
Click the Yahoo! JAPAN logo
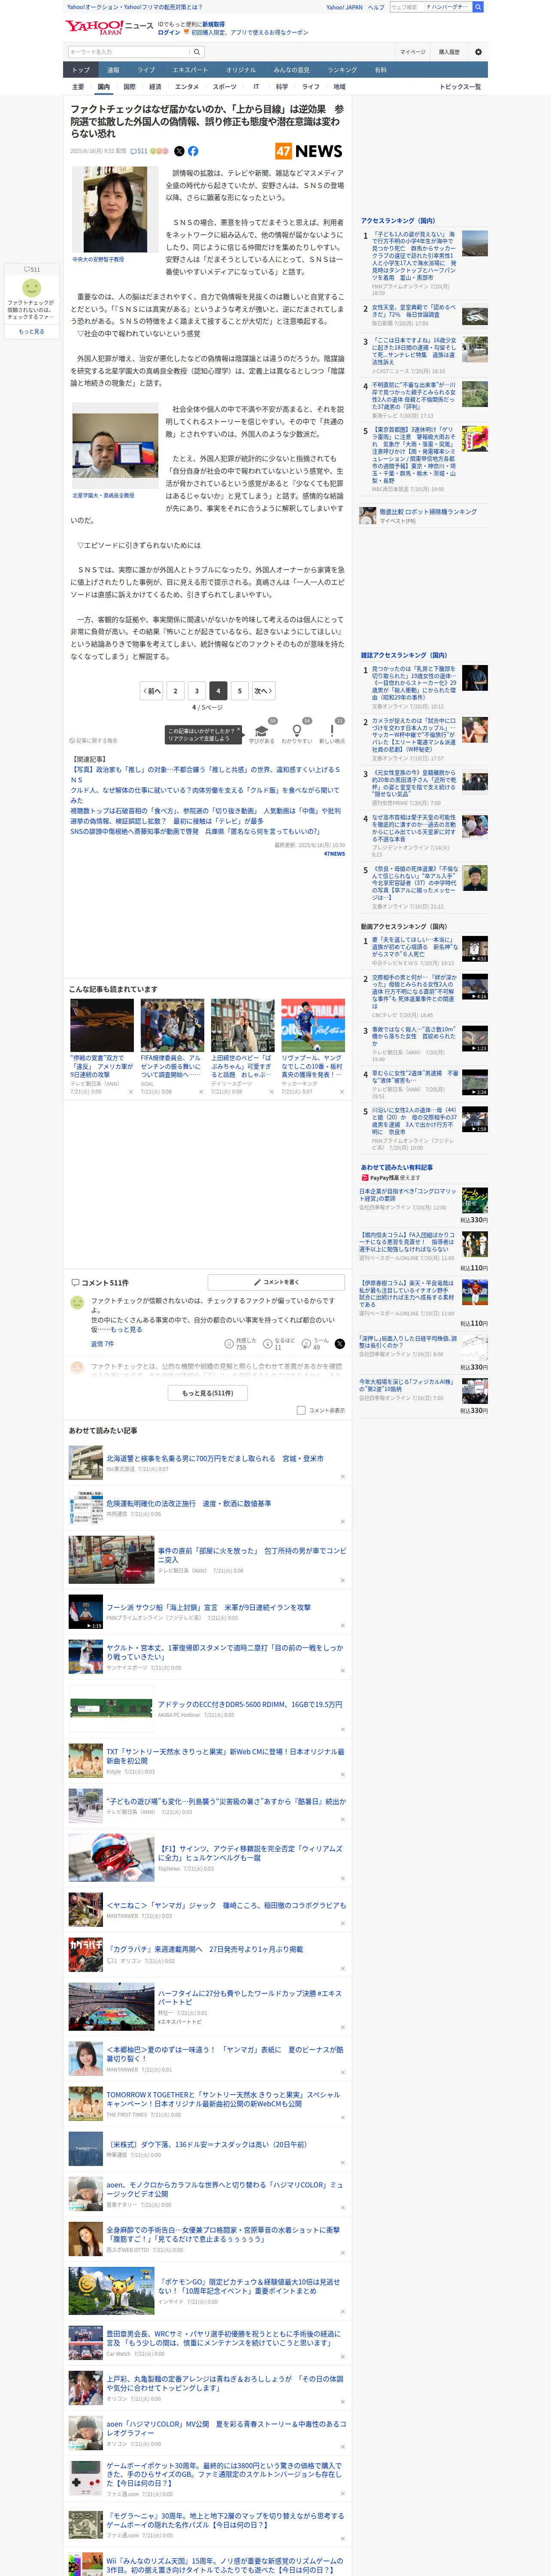[x=94, y=27]
